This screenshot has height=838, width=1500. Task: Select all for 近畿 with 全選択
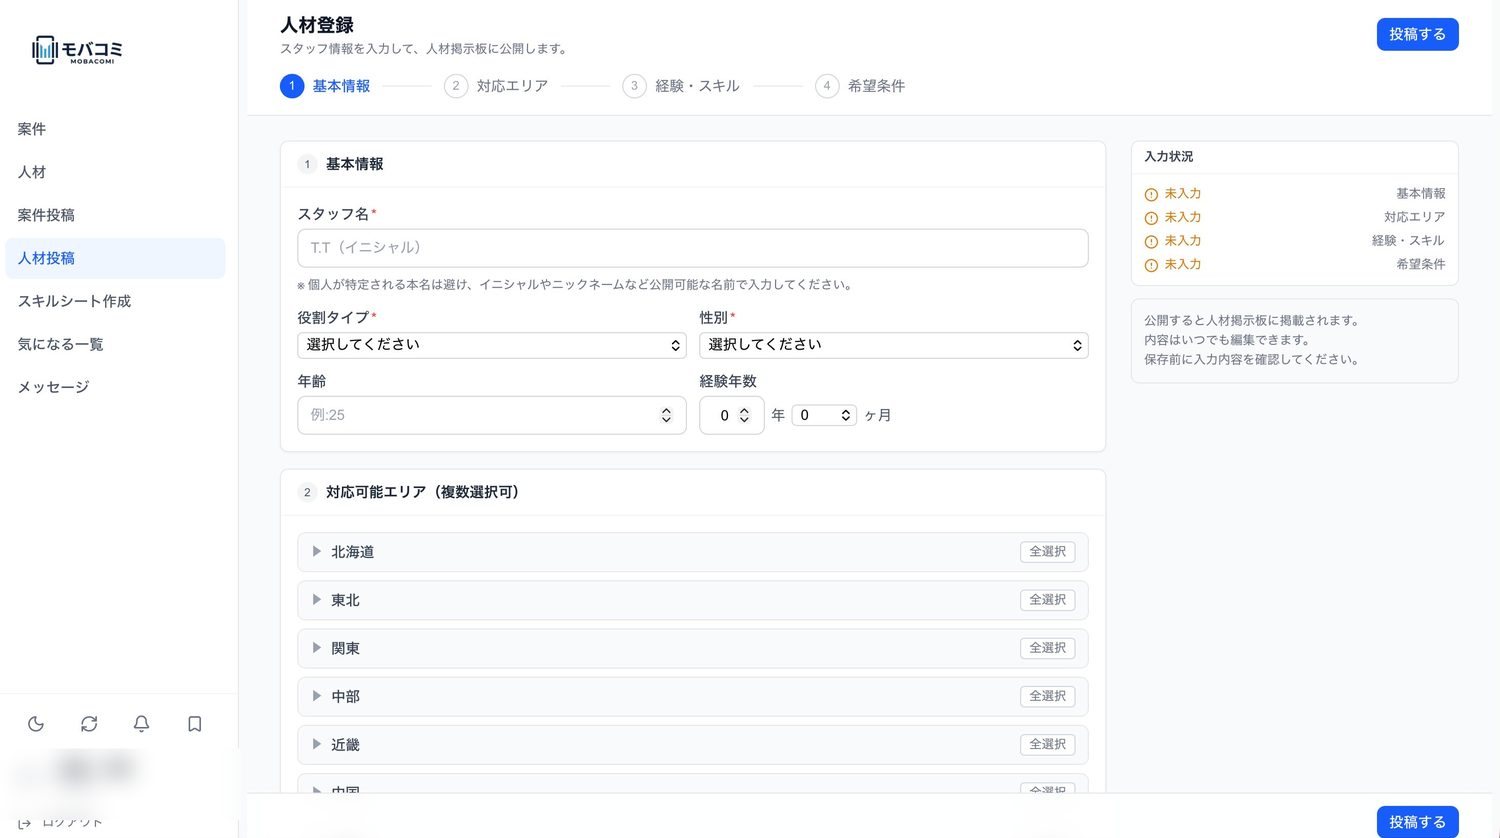point(1048,745)
